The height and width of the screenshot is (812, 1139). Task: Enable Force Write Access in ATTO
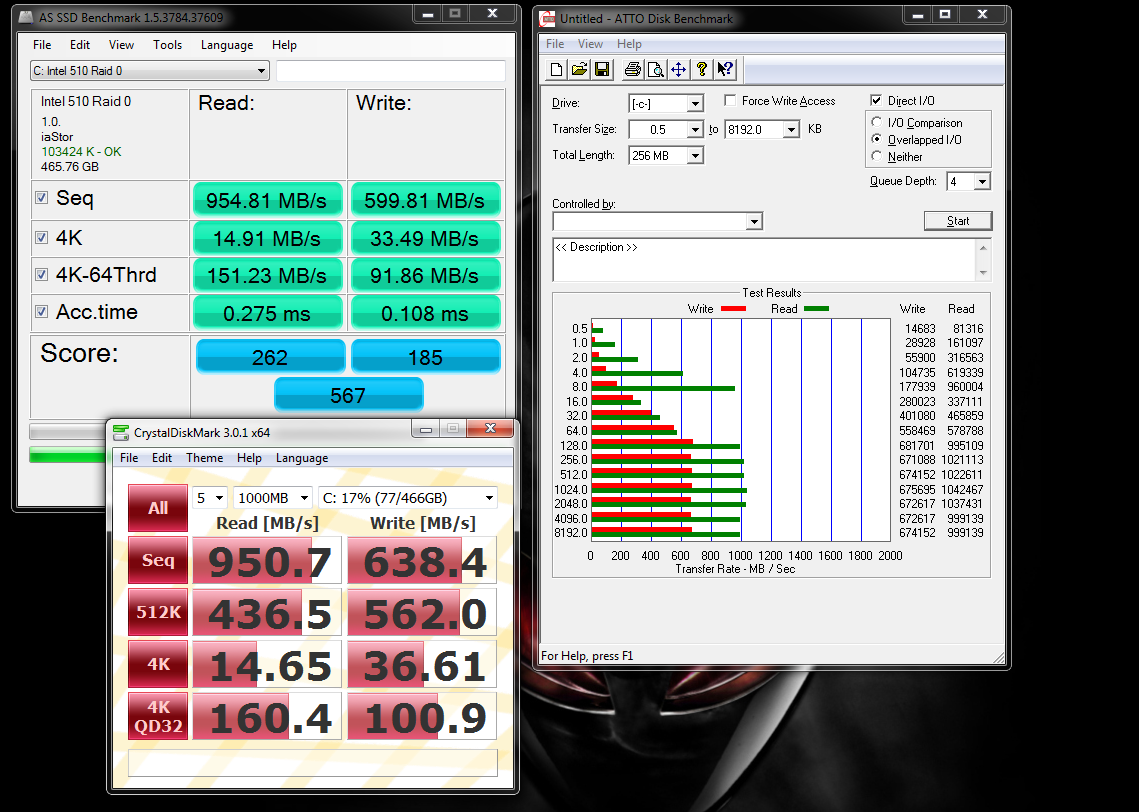pyautogui.click(x=730, y=100)
